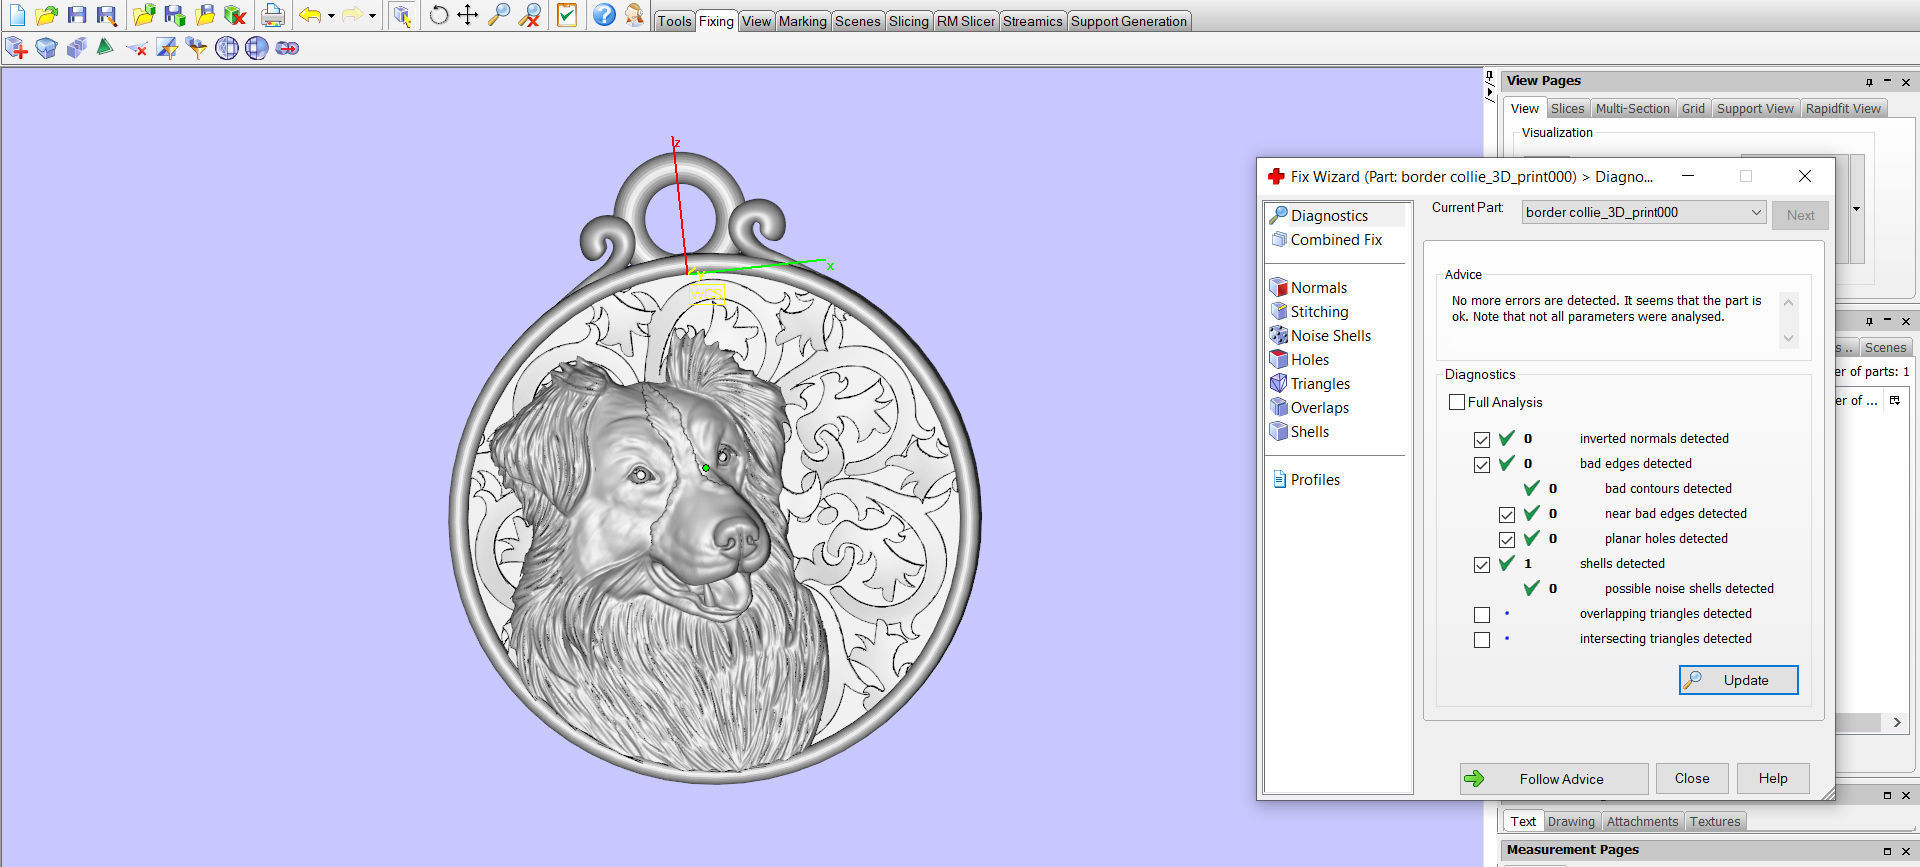Screen dimensions: 1920x867
Task: Open the Undo history dropdown arrow
Action: pyautogui.click(x=331, y=15)
